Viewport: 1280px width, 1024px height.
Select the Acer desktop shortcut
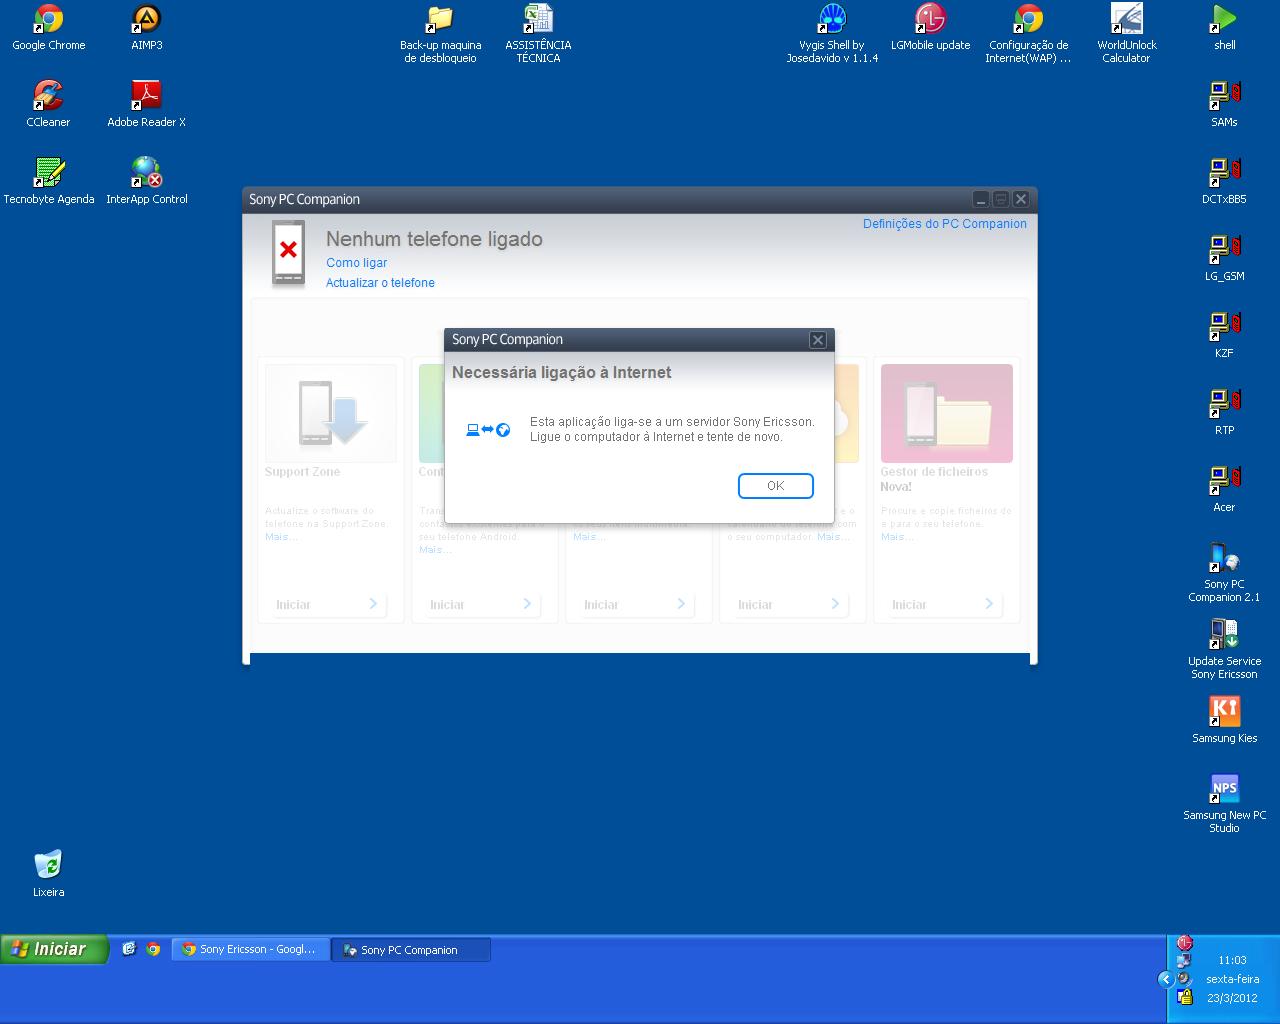click(1224, 489)
